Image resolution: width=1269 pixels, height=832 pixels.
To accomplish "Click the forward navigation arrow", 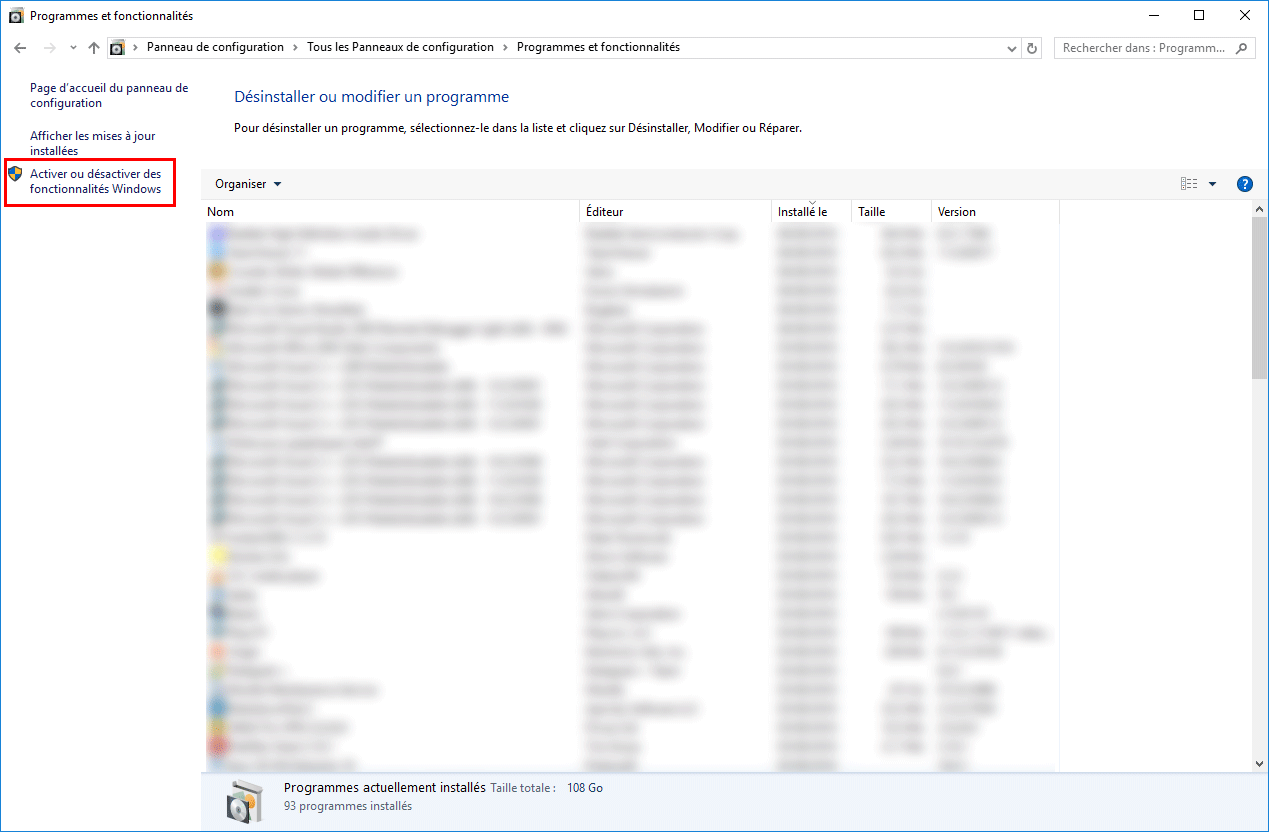I will [50, 48].
